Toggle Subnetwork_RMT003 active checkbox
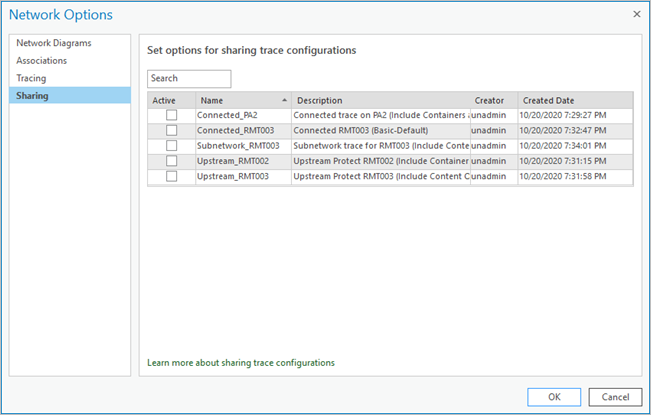 [x=171, y=146]
